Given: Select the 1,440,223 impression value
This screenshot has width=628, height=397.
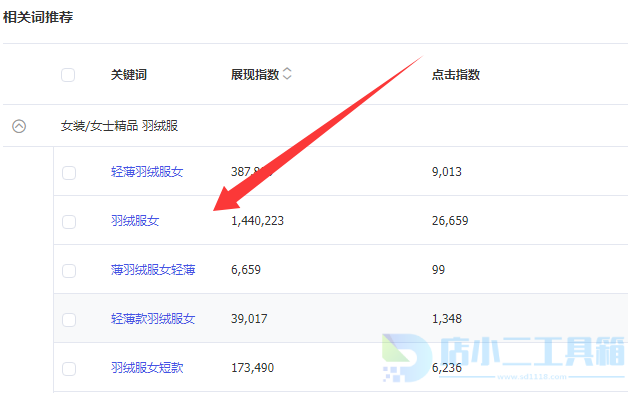Looking at the screenshot, I should tap(258, 221).
